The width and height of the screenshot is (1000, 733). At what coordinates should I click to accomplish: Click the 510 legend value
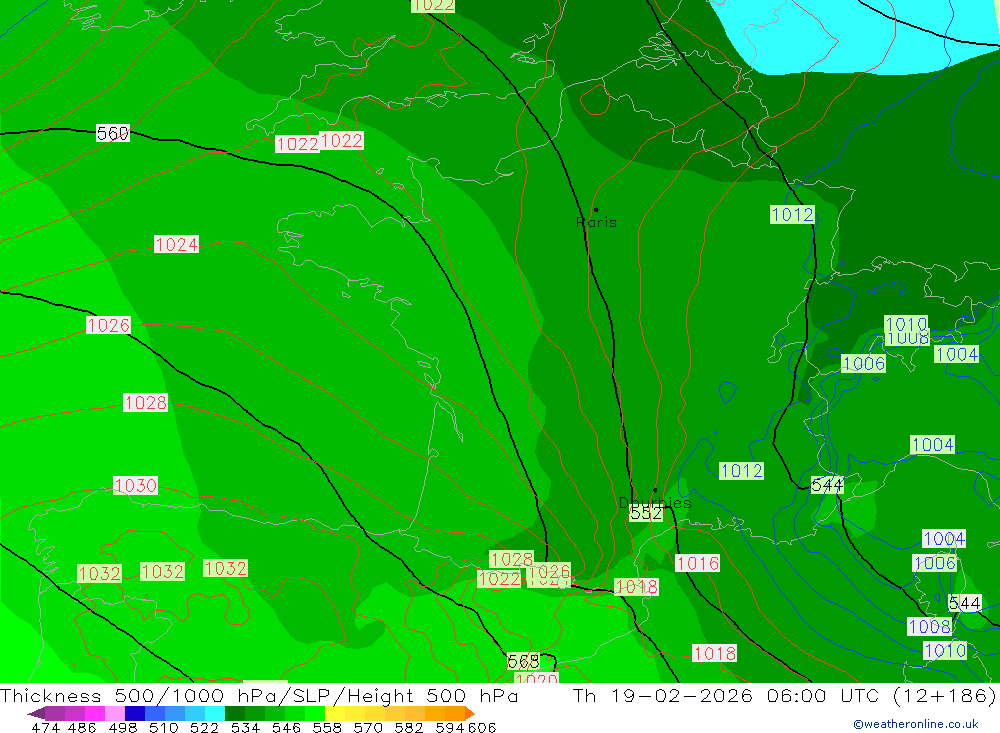(x=163, y=727)
